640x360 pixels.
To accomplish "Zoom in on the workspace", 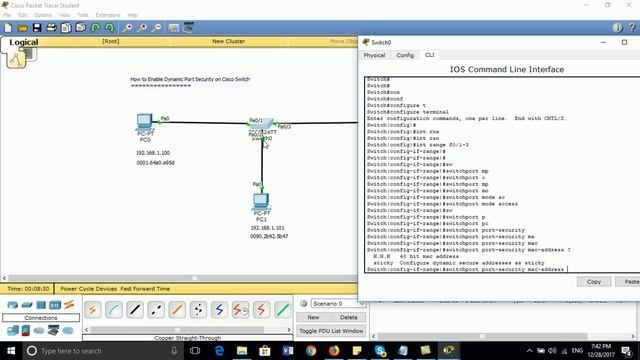I will 127,28.
